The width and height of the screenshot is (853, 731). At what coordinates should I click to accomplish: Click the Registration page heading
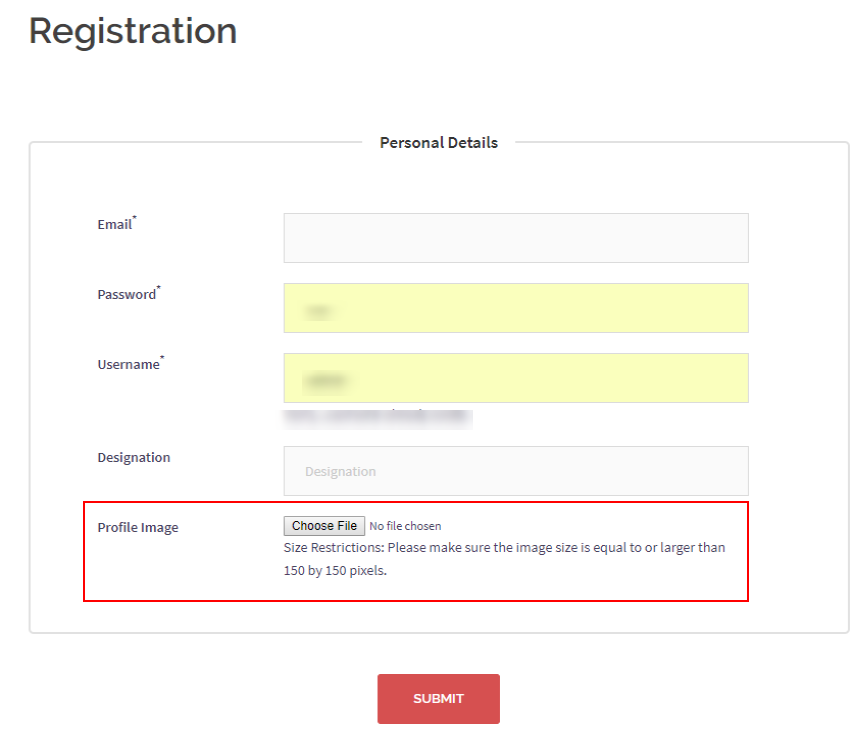pyautogui.click(x=133, y=31)
